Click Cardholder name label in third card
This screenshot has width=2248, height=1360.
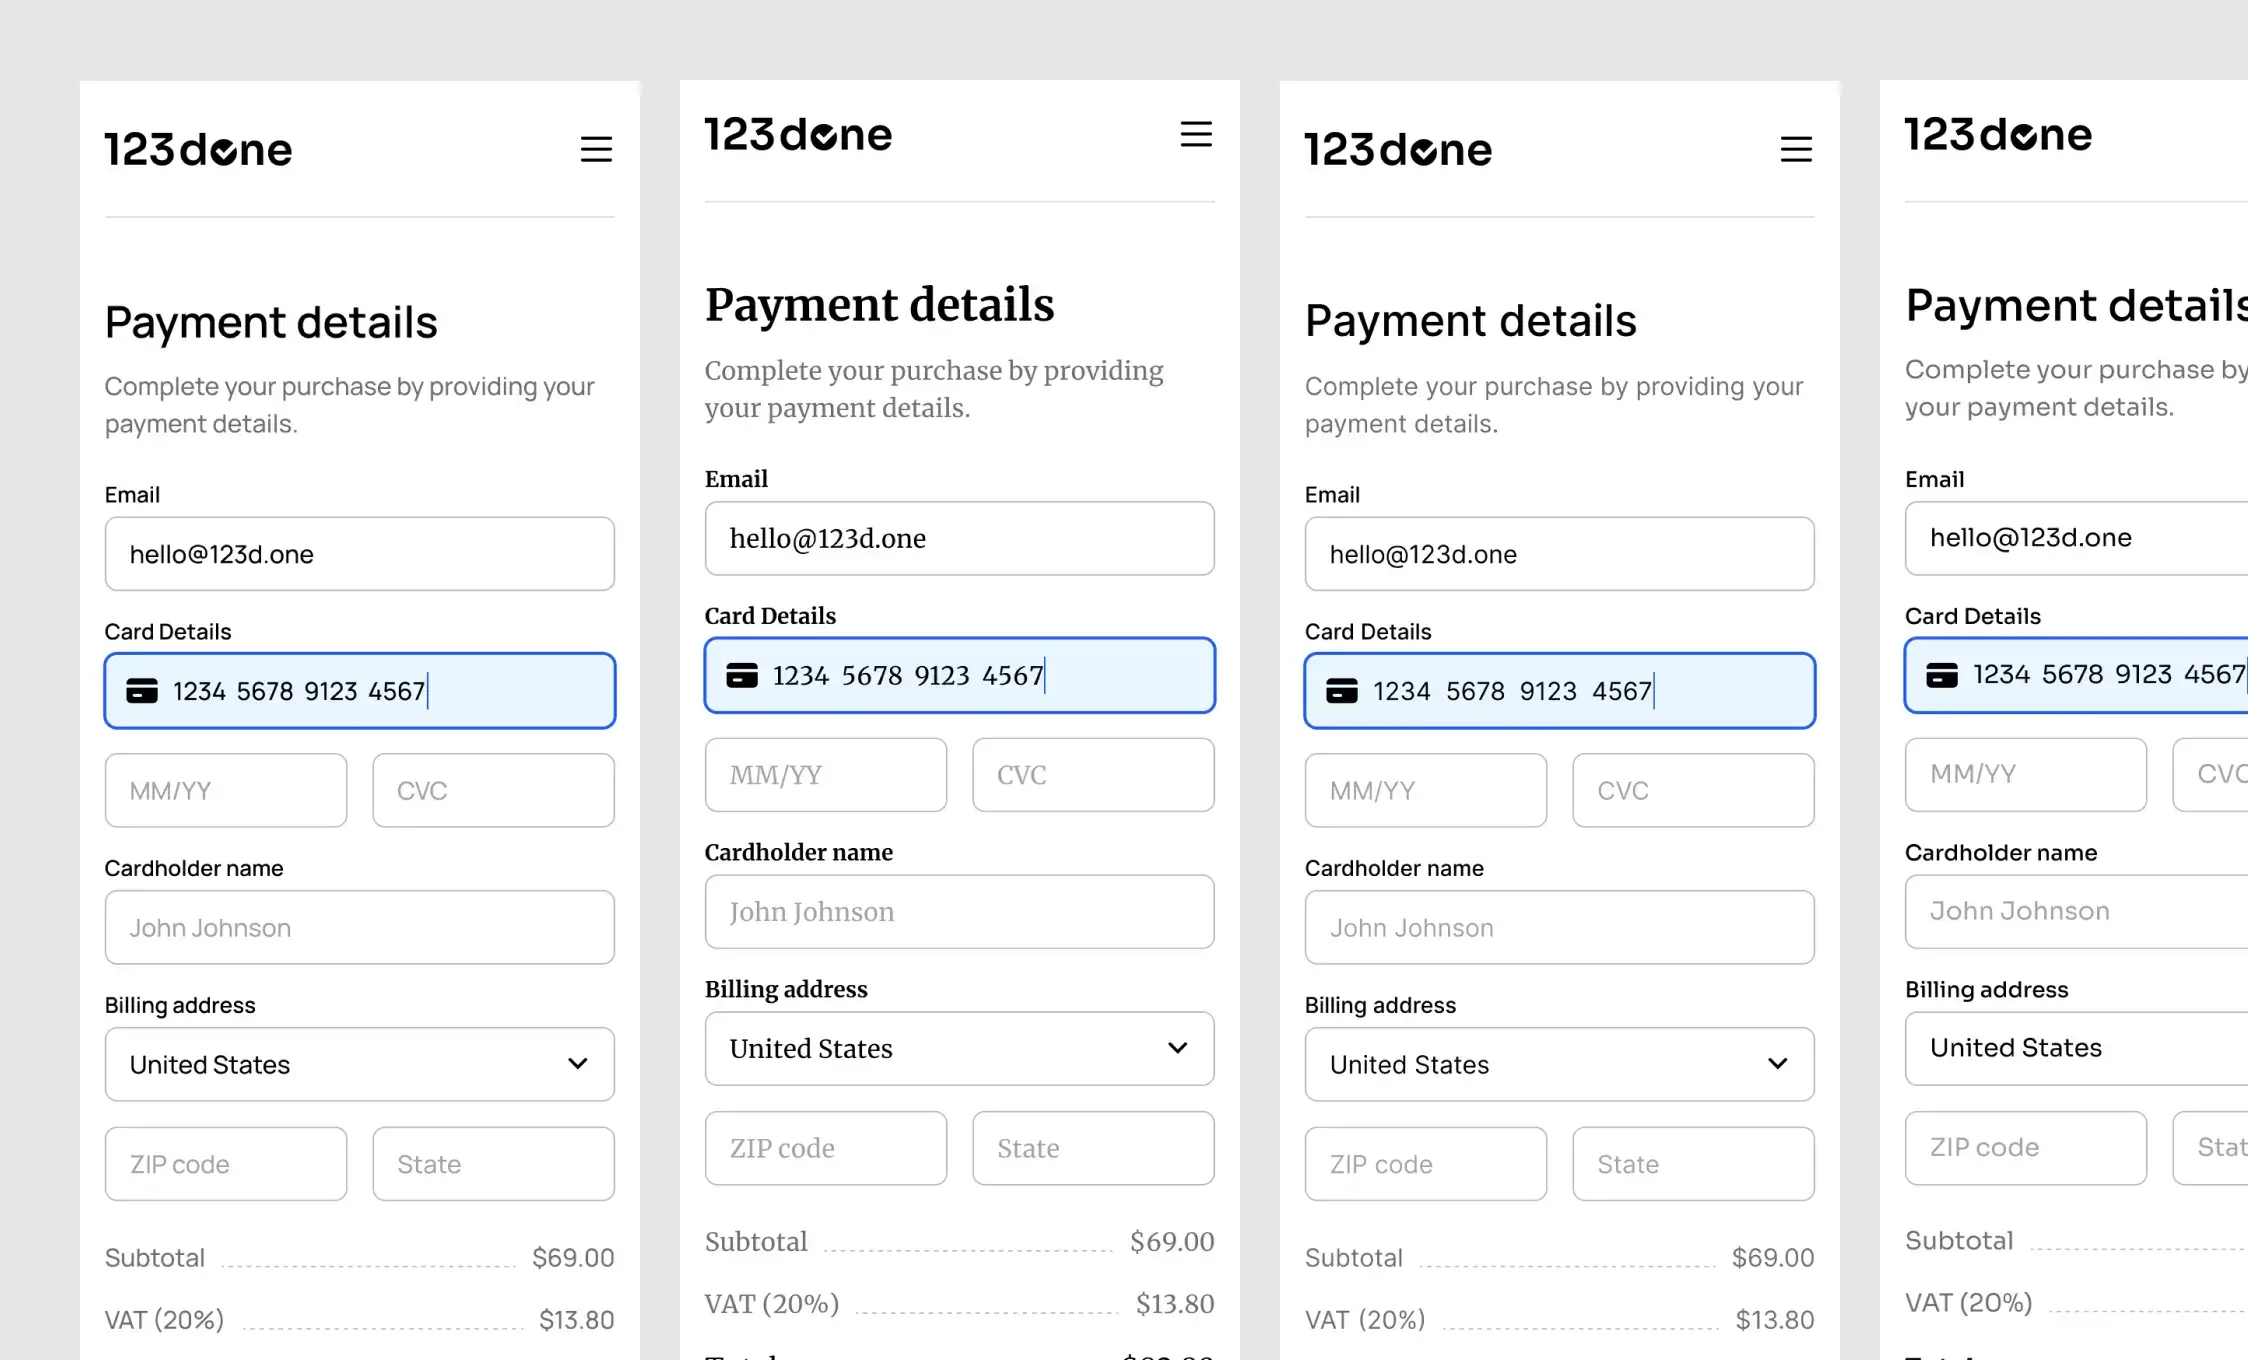click(x=1394, y=868)
